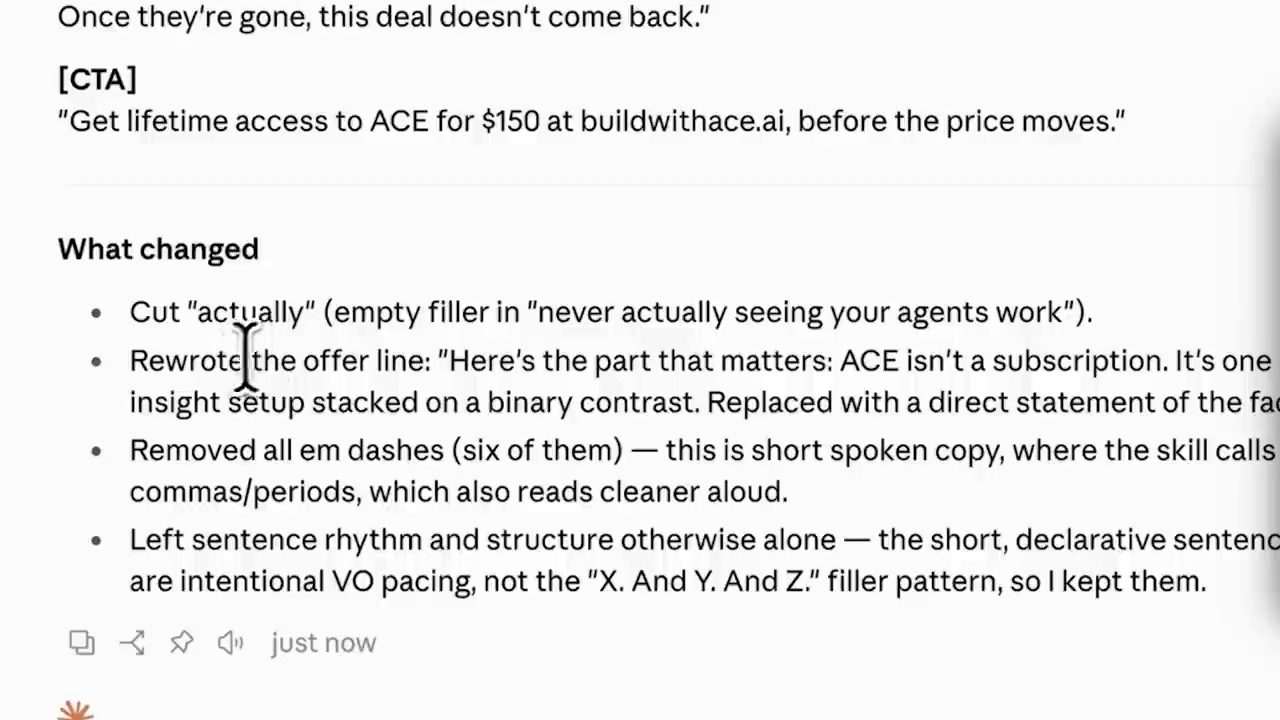Click the phrase "six of them" in parentheses

[541, 450]
